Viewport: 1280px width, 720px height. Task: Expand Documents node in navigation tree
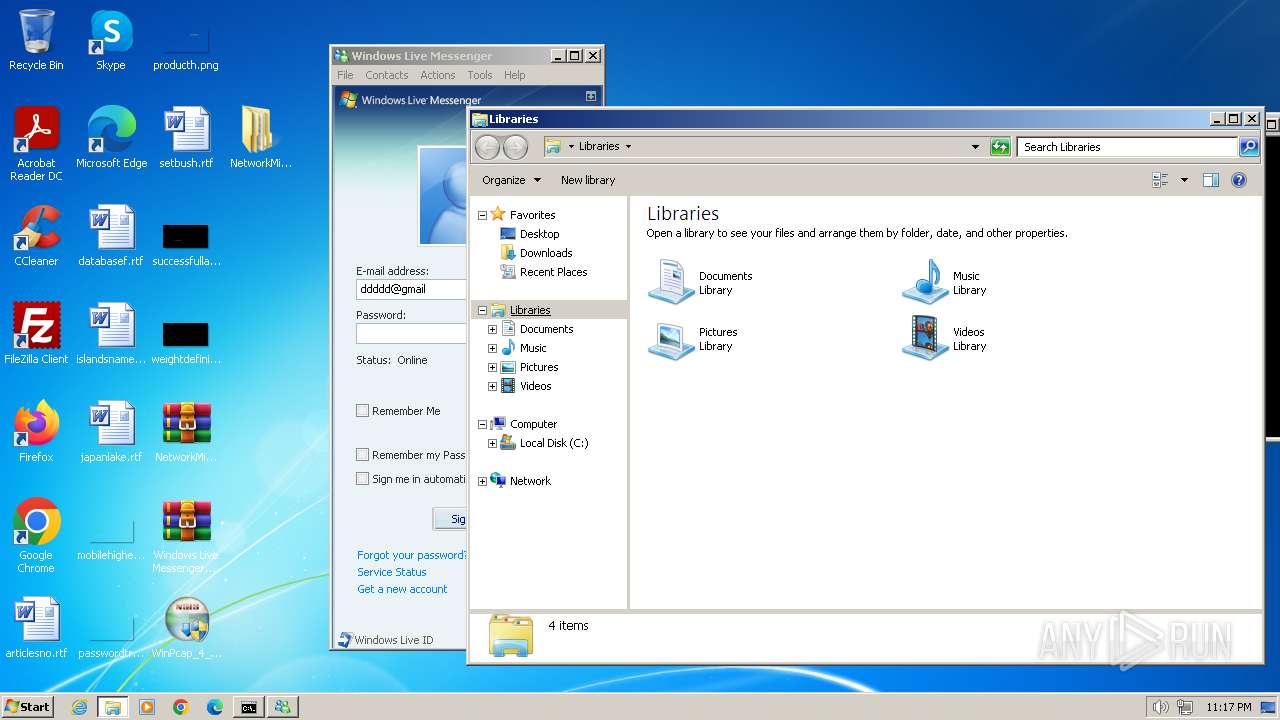tap(492, 329)
